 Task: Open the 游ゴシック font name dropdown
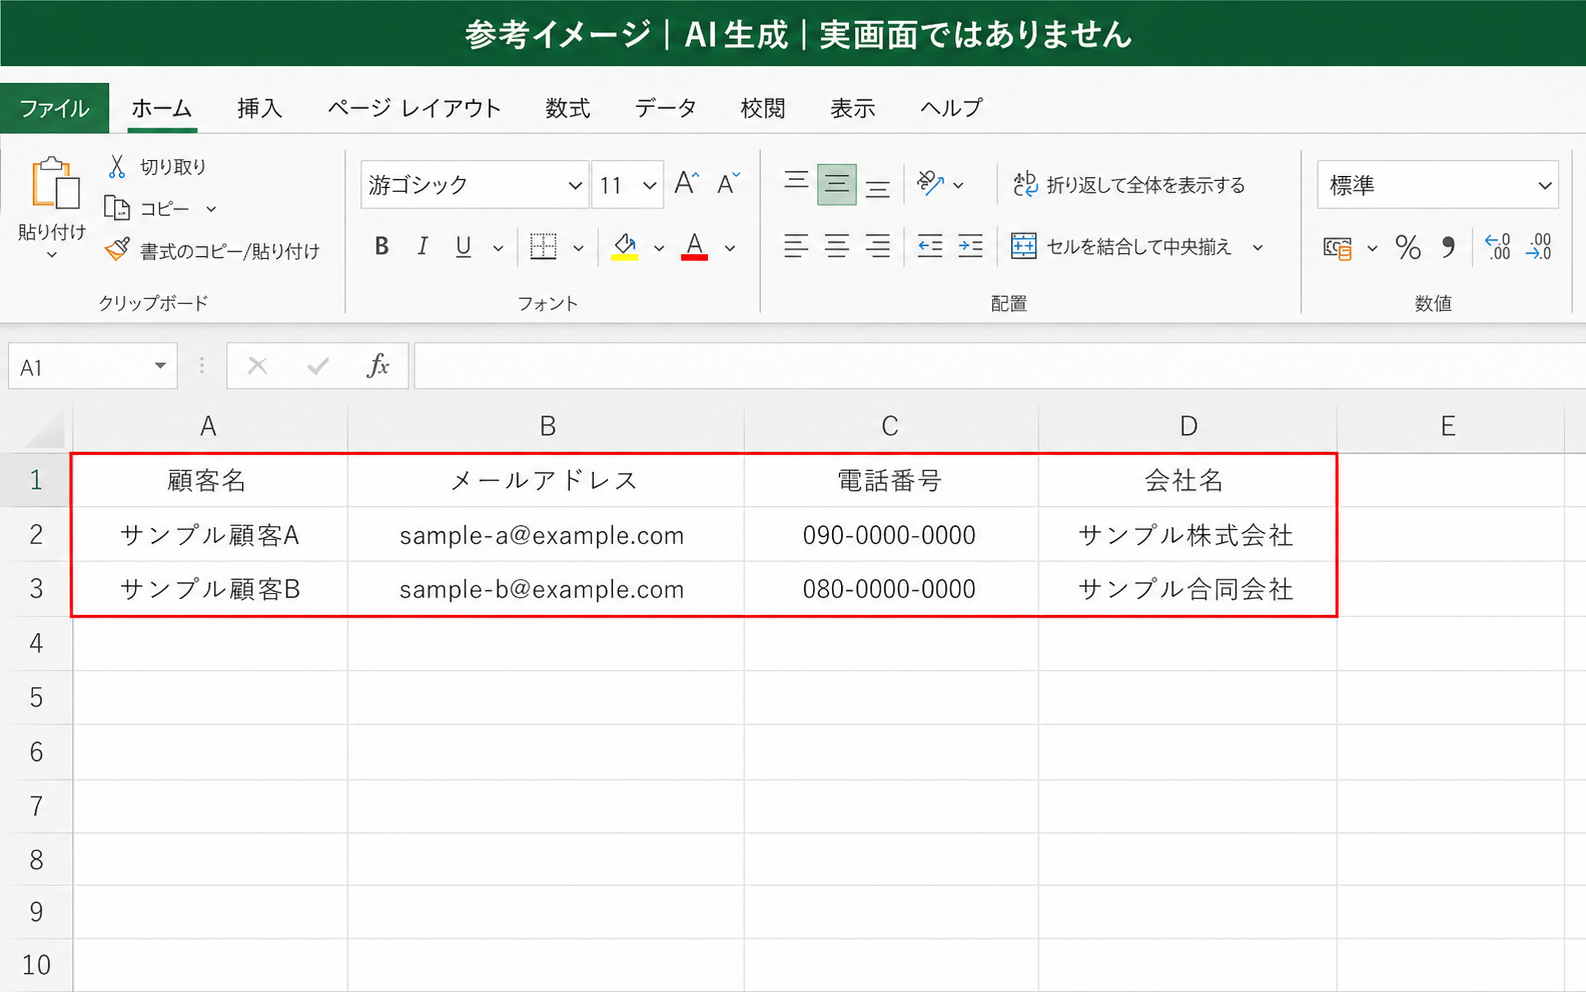pos(575,185)
